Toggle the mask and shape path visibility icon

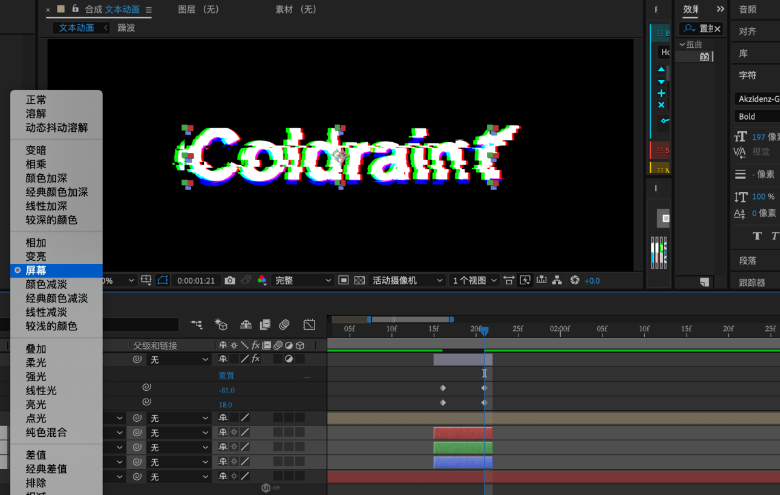163,281
